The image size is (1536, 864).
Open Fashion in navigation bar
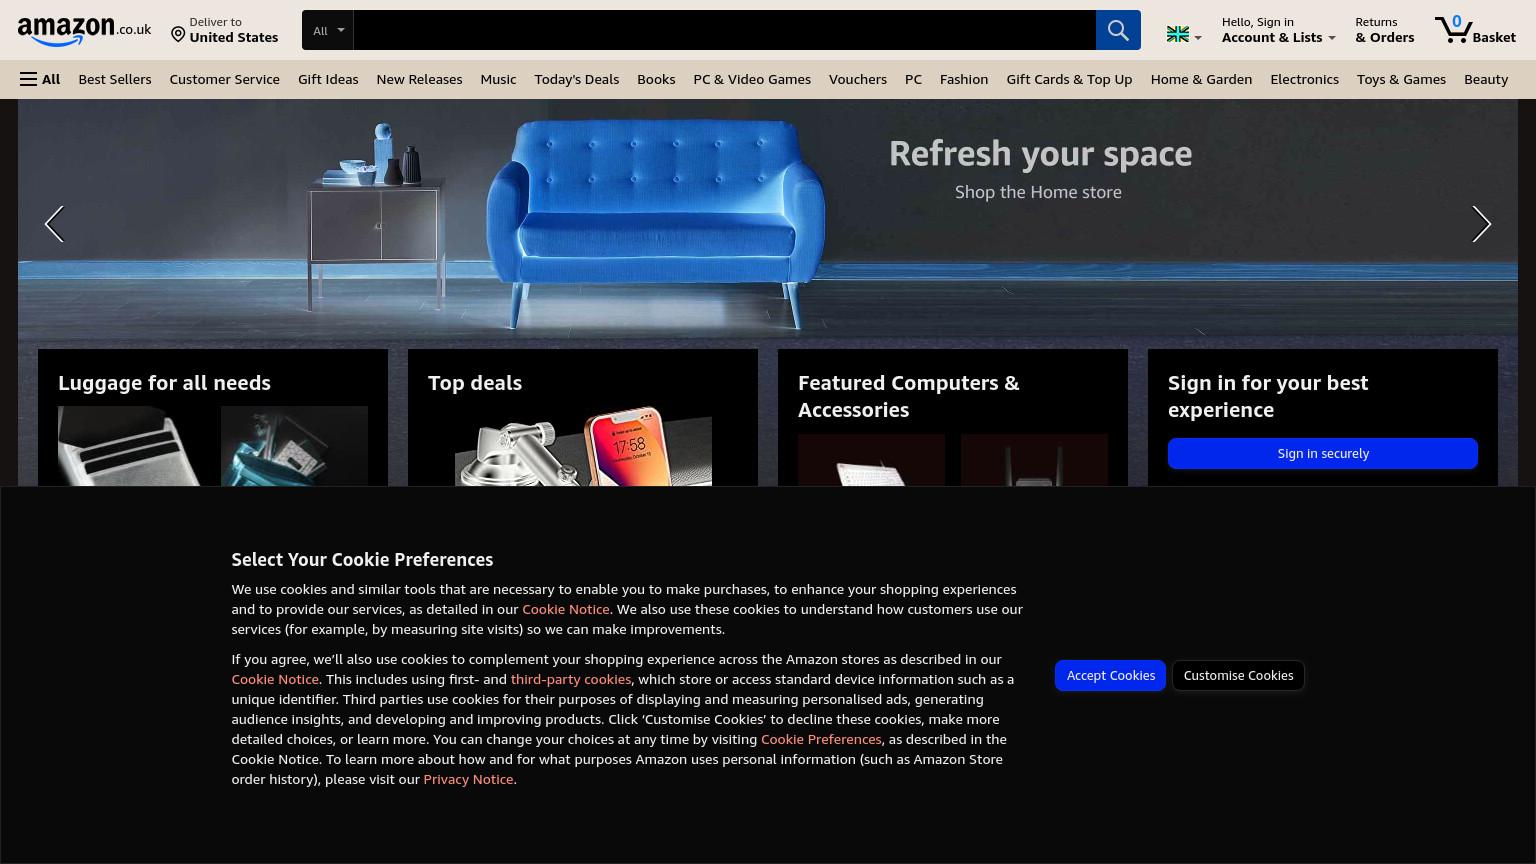click(x=964, y=79)
